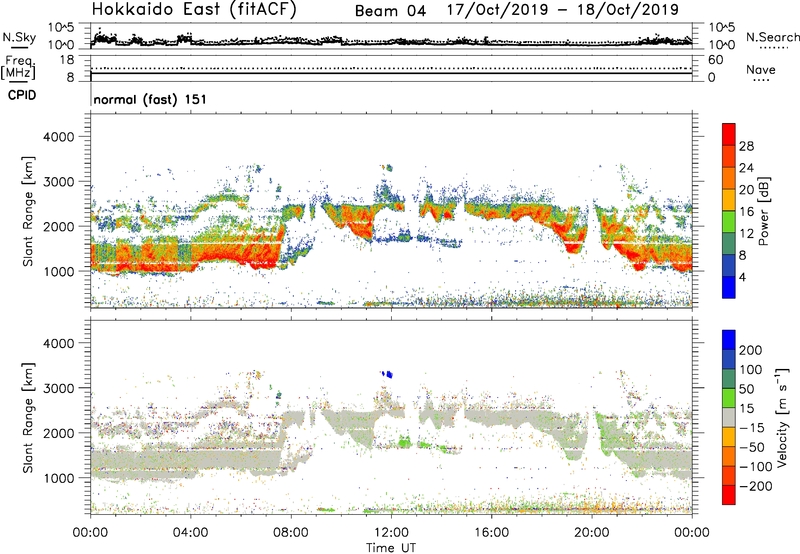Screen dimensions: 800x554
Task: Click the '200' velocity scale value
Action: coord(751,350)
